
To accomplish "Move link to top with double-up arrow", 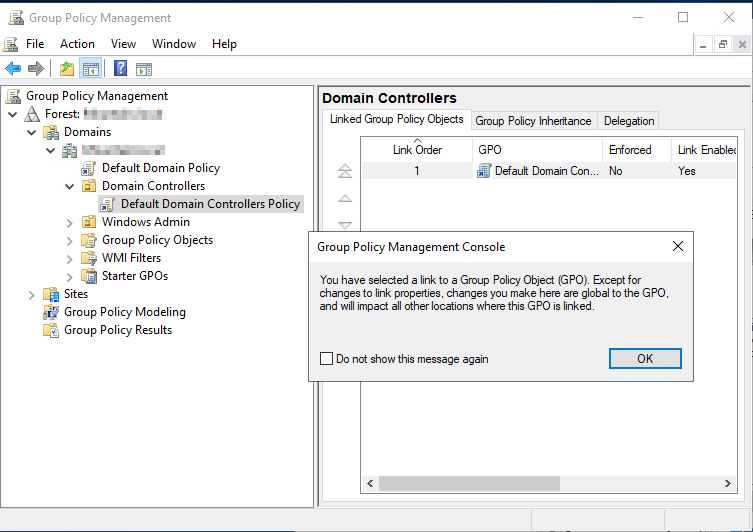I will [345, 170].
